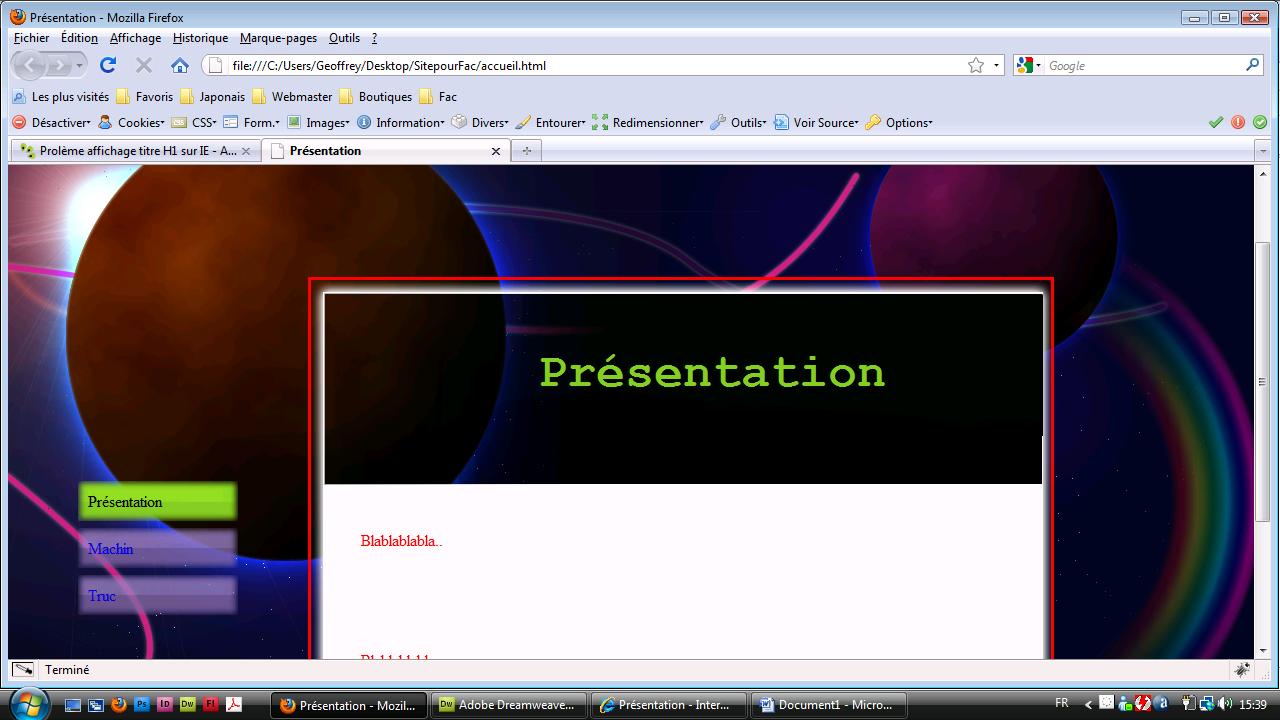Image resolution: width=1280 pixels, height=720 pixels.
Task: Launch InDesign from quick launch bar
Action: 165,704
